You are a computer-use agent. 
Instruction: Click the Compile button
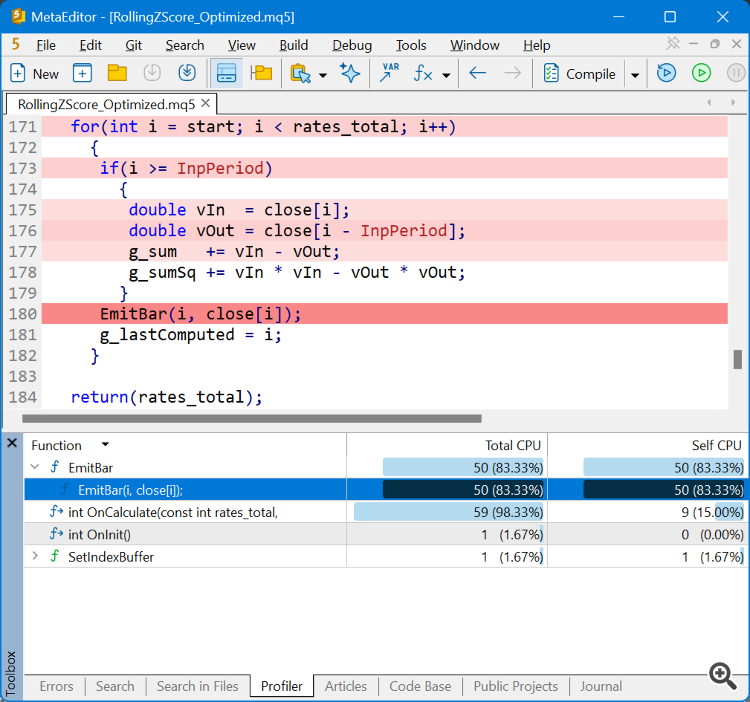(580, 74)
